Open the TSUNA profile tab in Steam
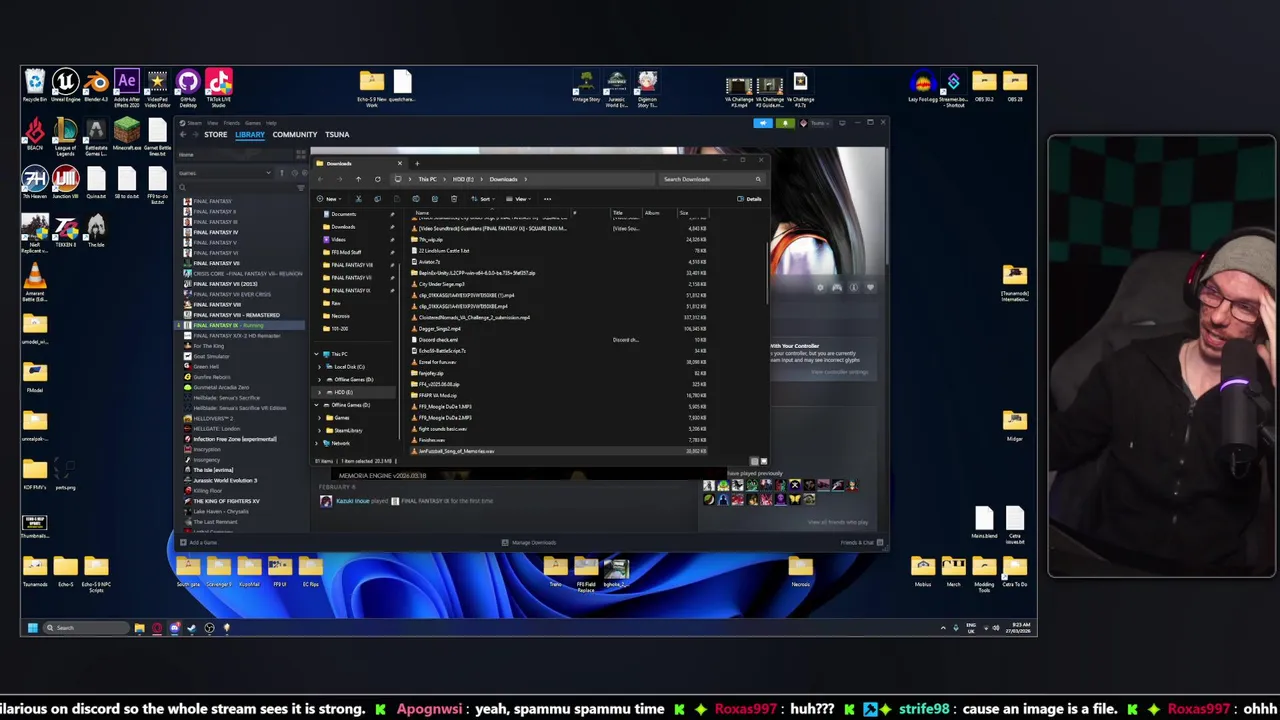Viewport: 1280px width, 720px height. (337, 134)
